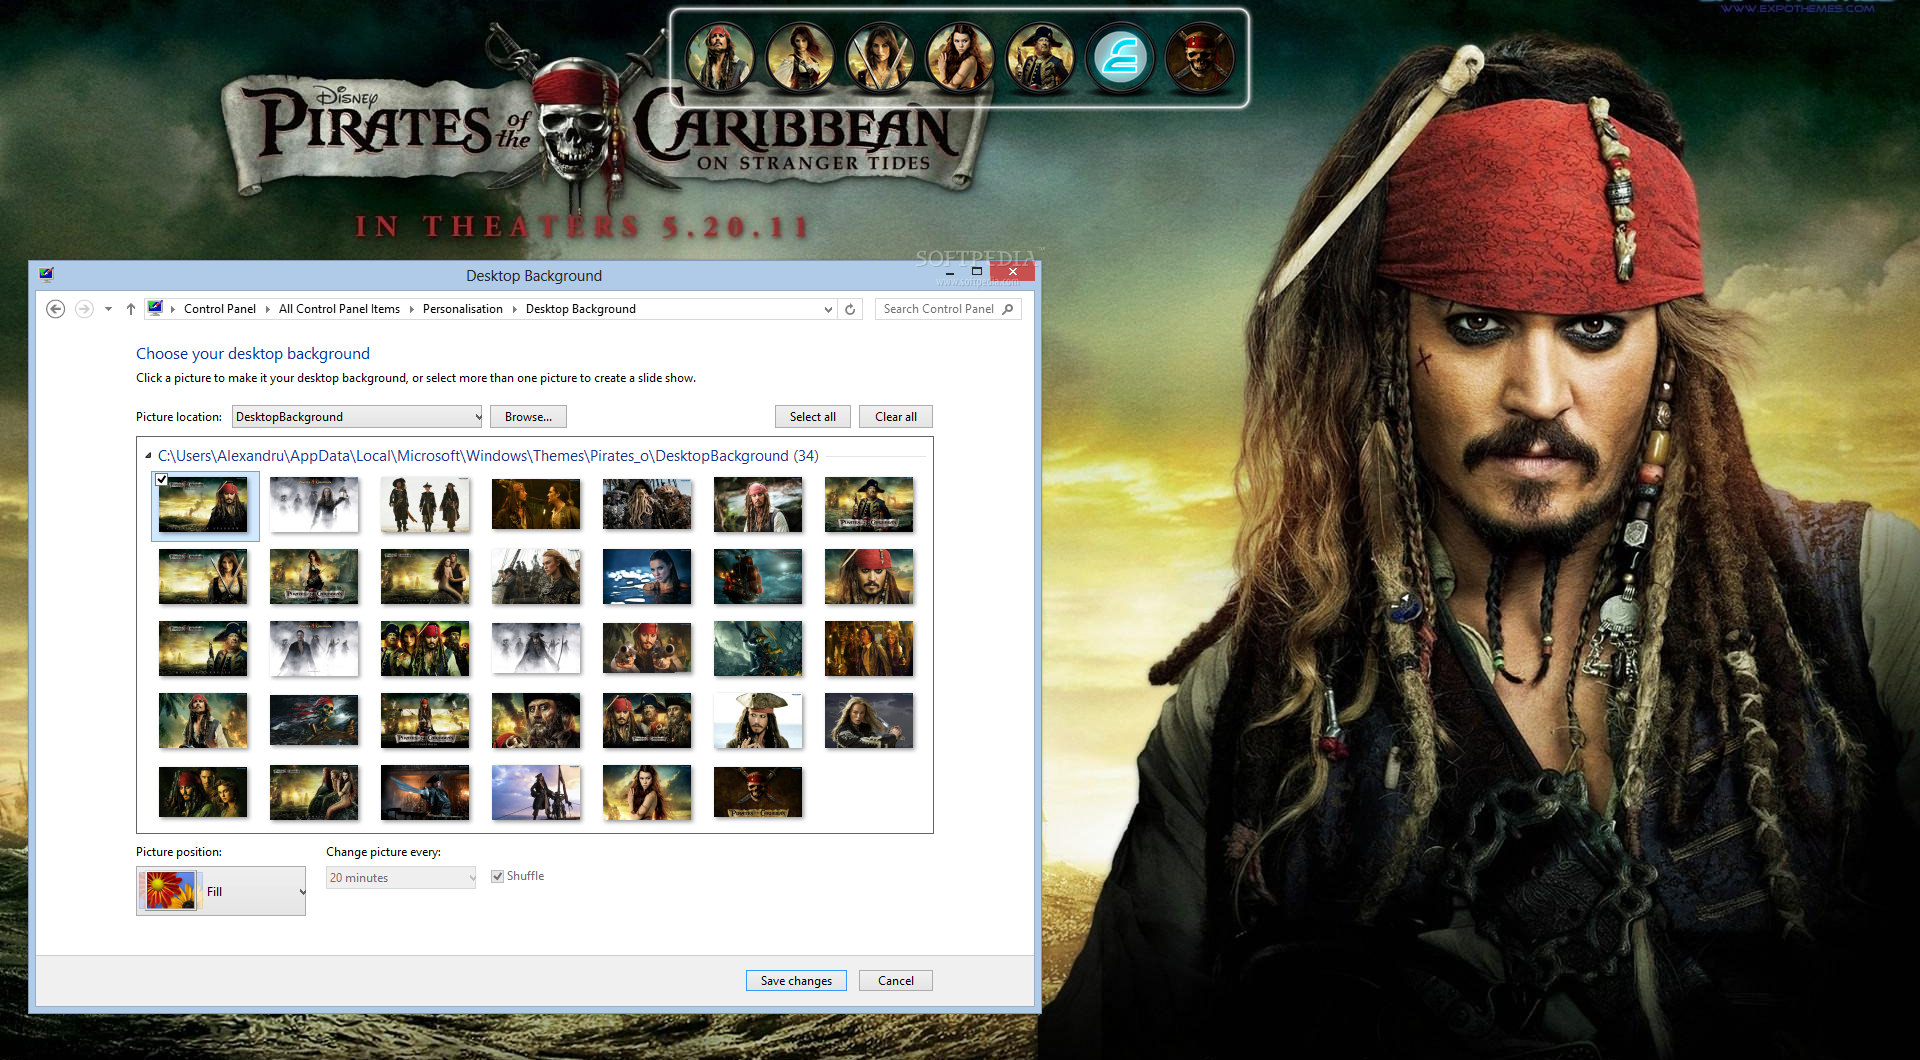Refresh the address bar location
The image size is (1920, 1060).
coord(850,309)
